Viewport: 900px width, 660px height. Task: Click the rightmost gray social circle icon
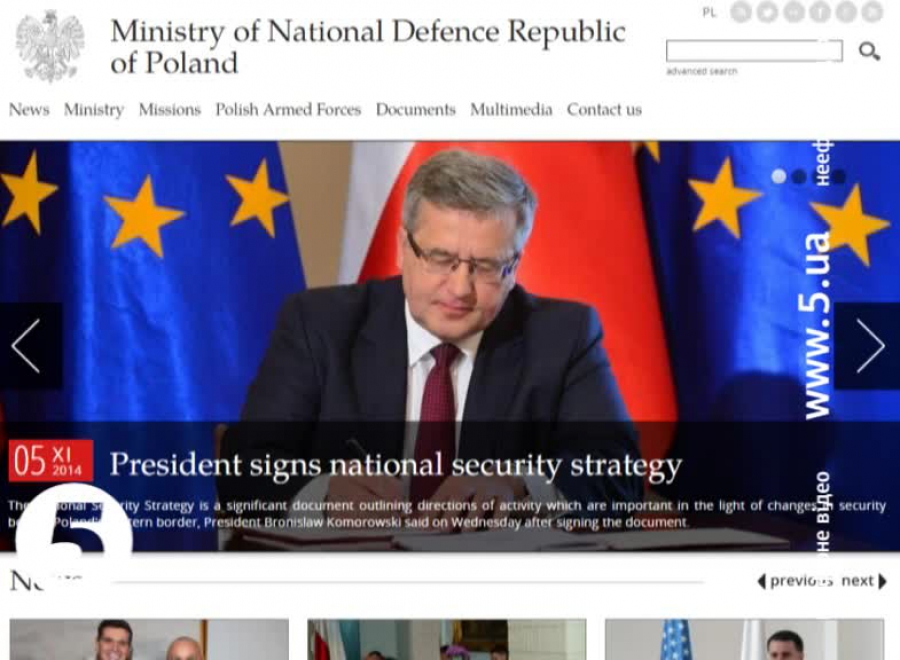click(x=872, y=12)
